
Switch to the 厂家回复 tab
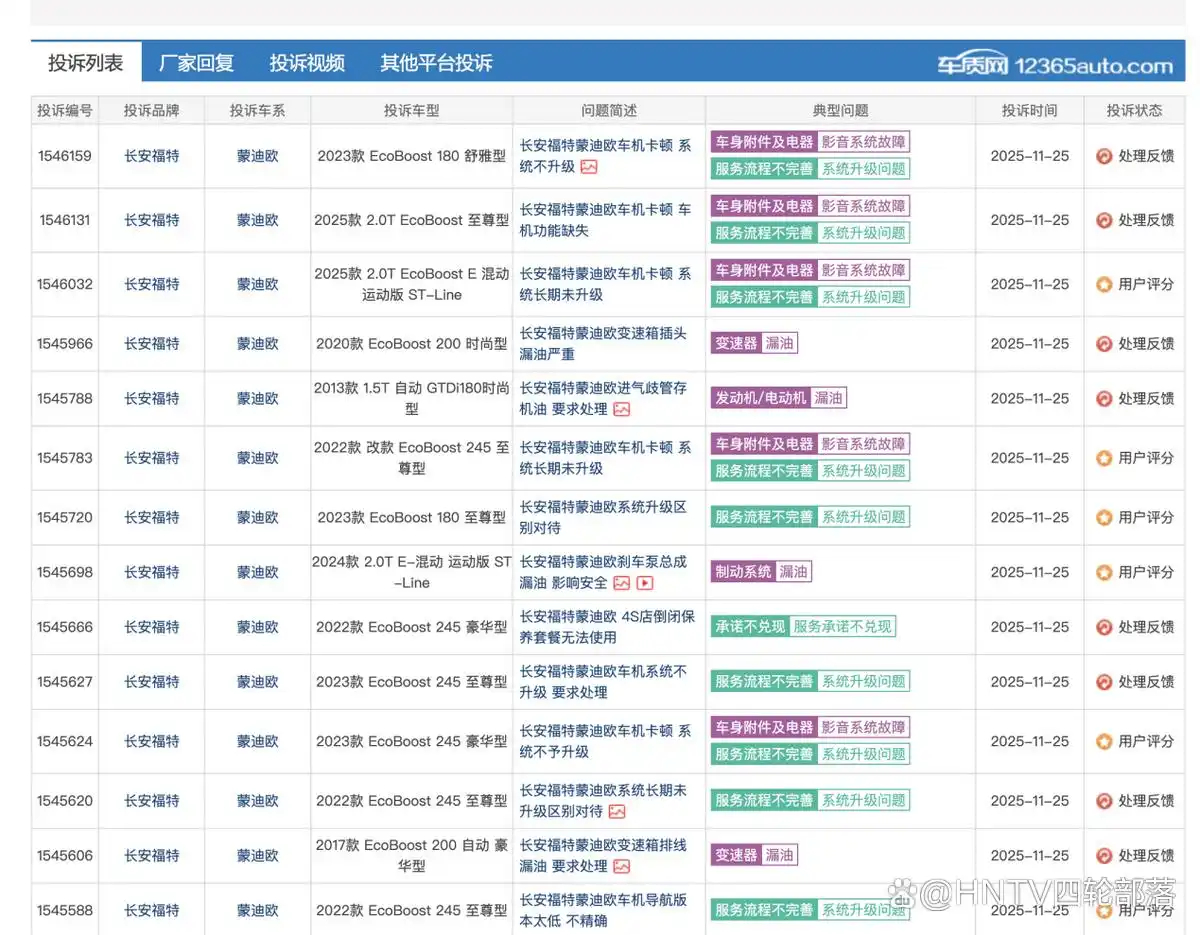(196, 63)
